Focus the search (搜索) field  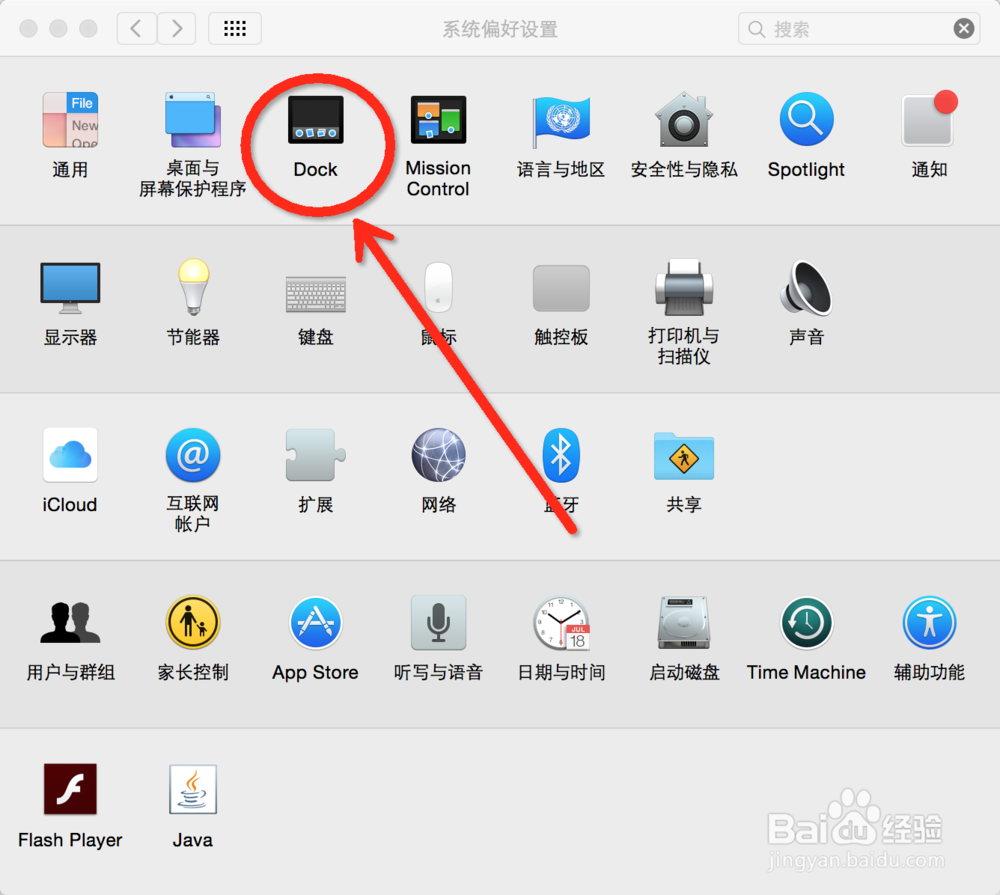coord(858,29)
